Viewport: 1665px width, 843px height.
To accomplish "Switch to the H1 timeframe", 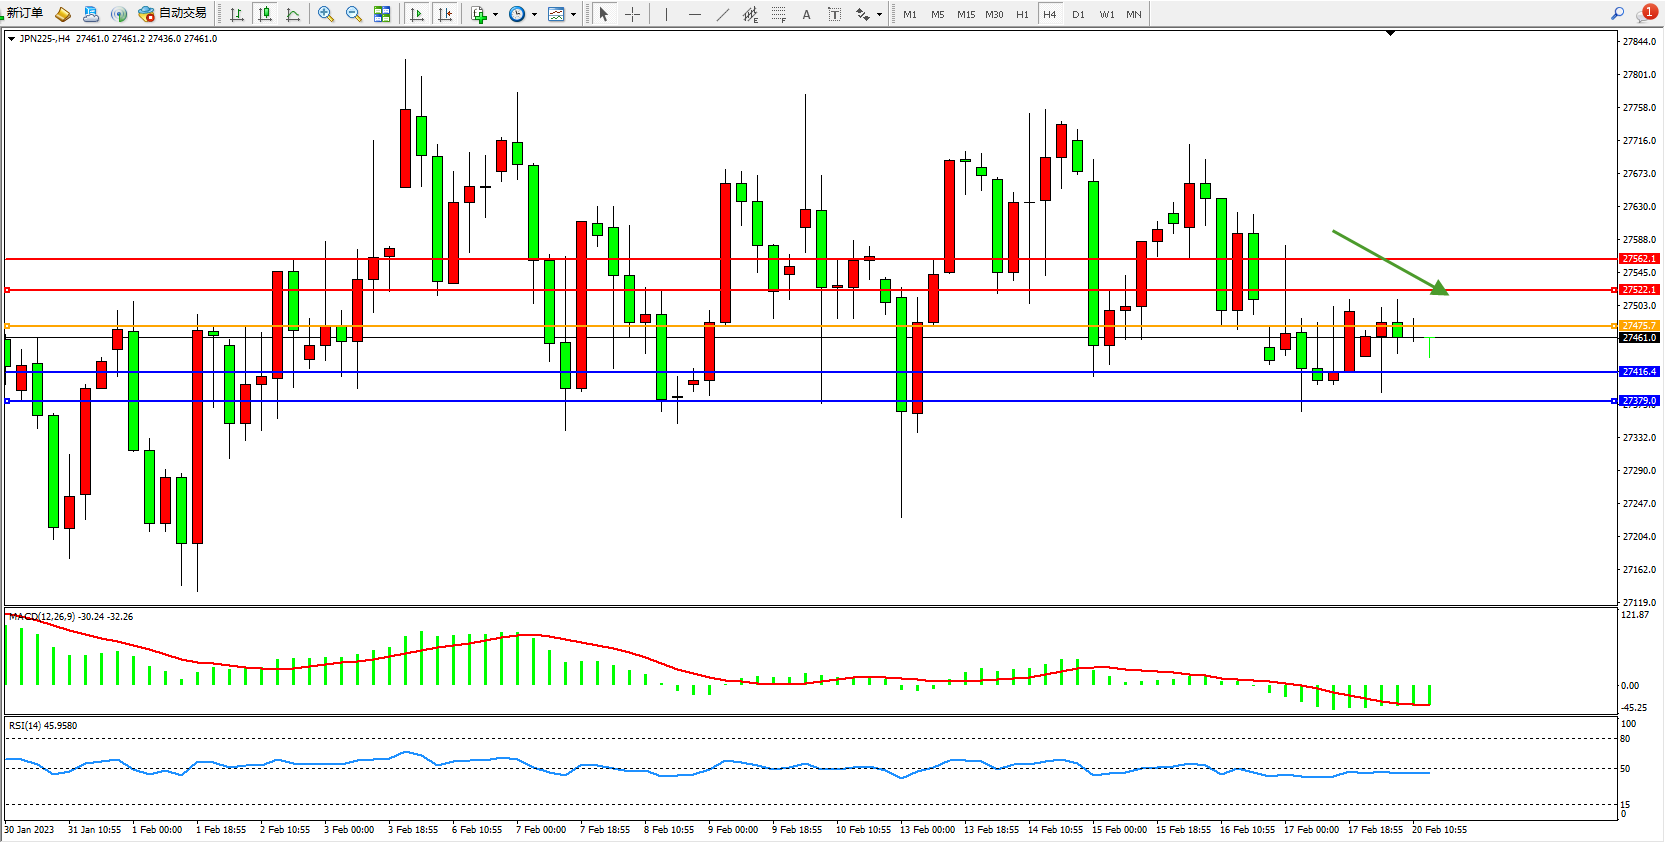I will 1022,14.
